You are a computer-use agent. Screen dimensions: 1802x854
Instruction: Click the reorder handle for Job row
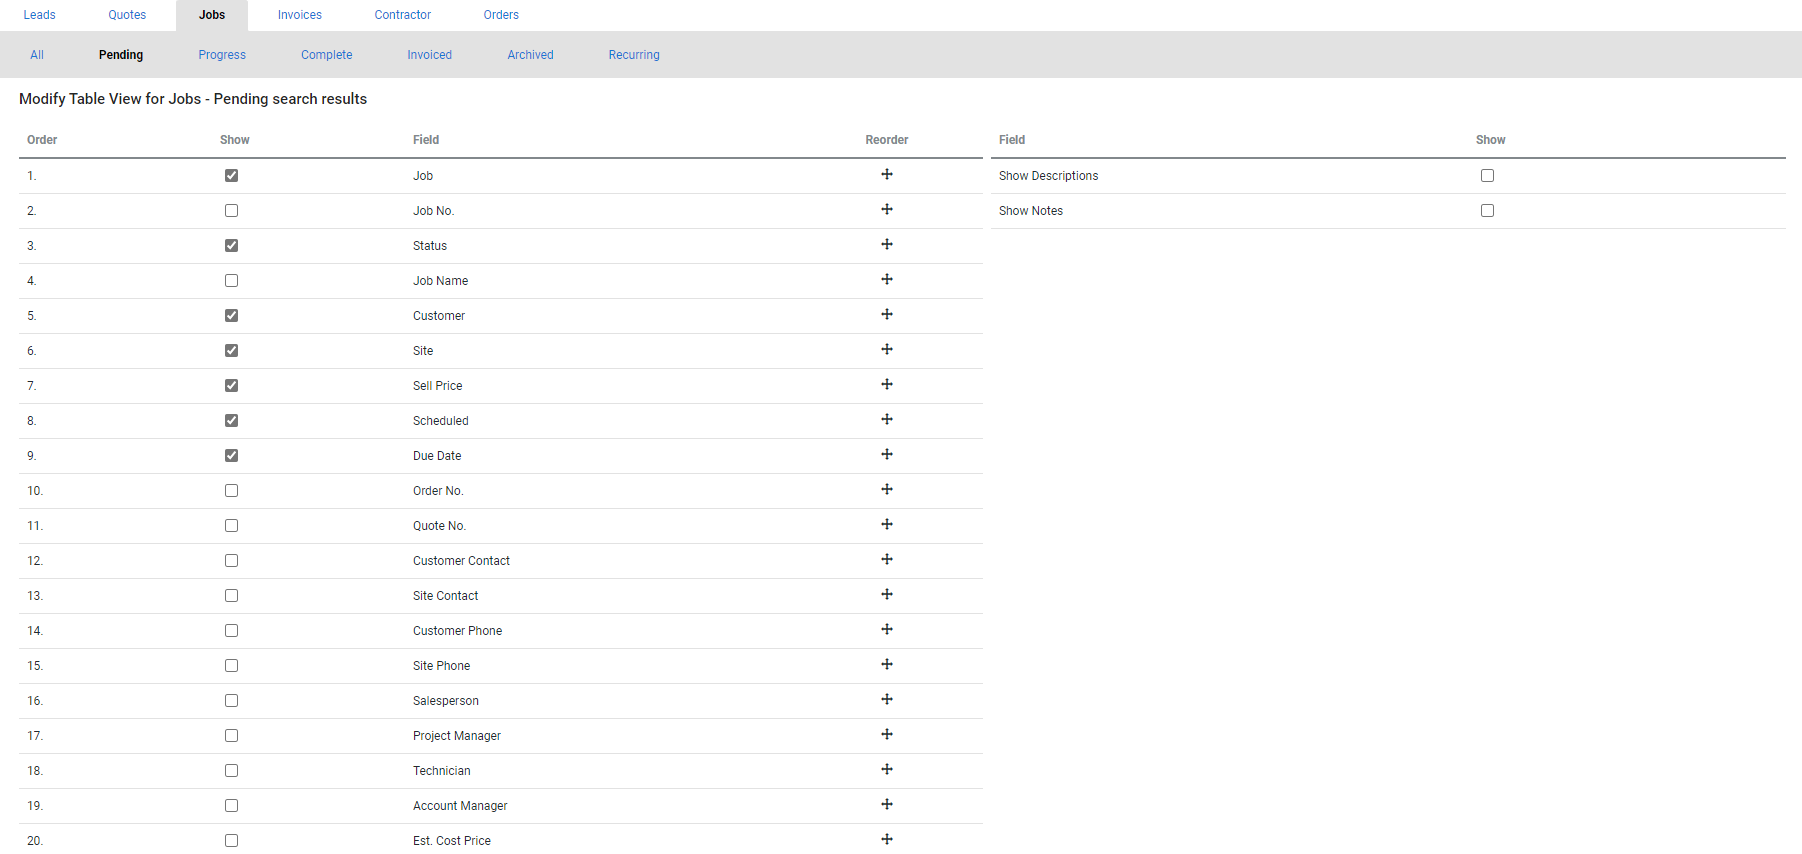pos(887,174)
